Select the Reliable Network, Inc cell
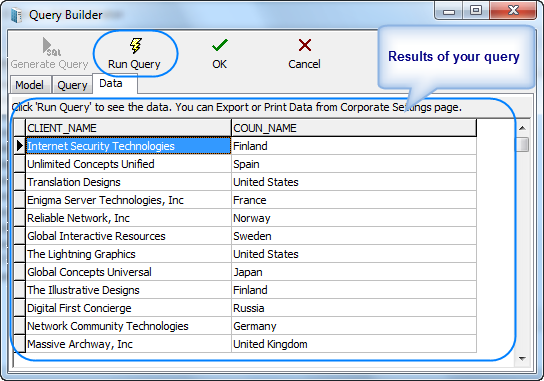Image resolution: width=544 pixels, height=381 pixels. click(128, 218)
